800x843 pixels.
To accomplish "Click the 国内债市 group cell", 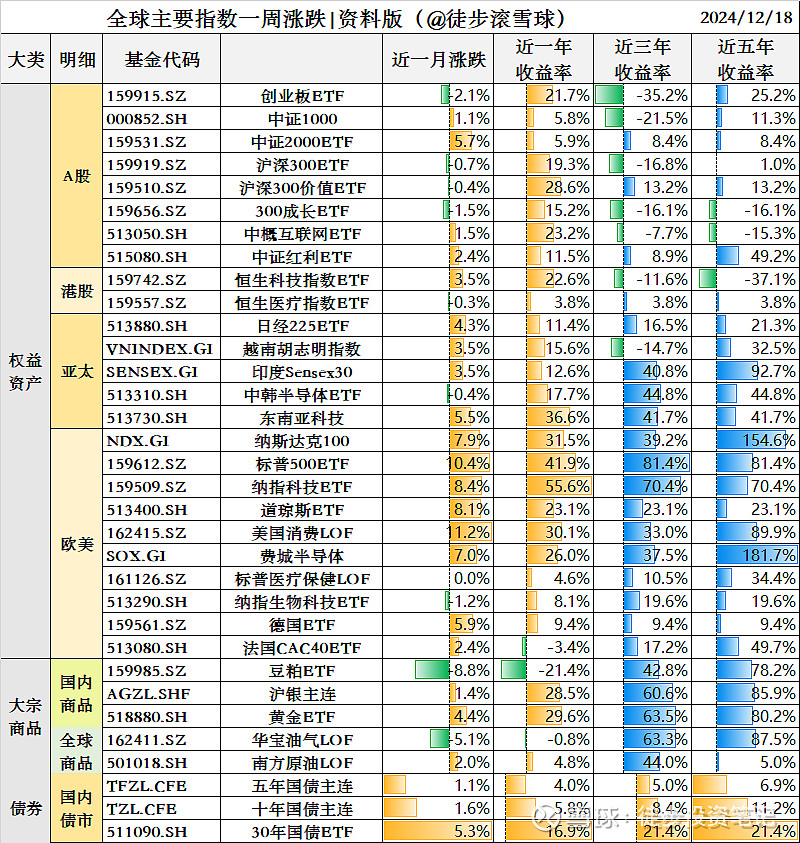I will coord(76,808).
